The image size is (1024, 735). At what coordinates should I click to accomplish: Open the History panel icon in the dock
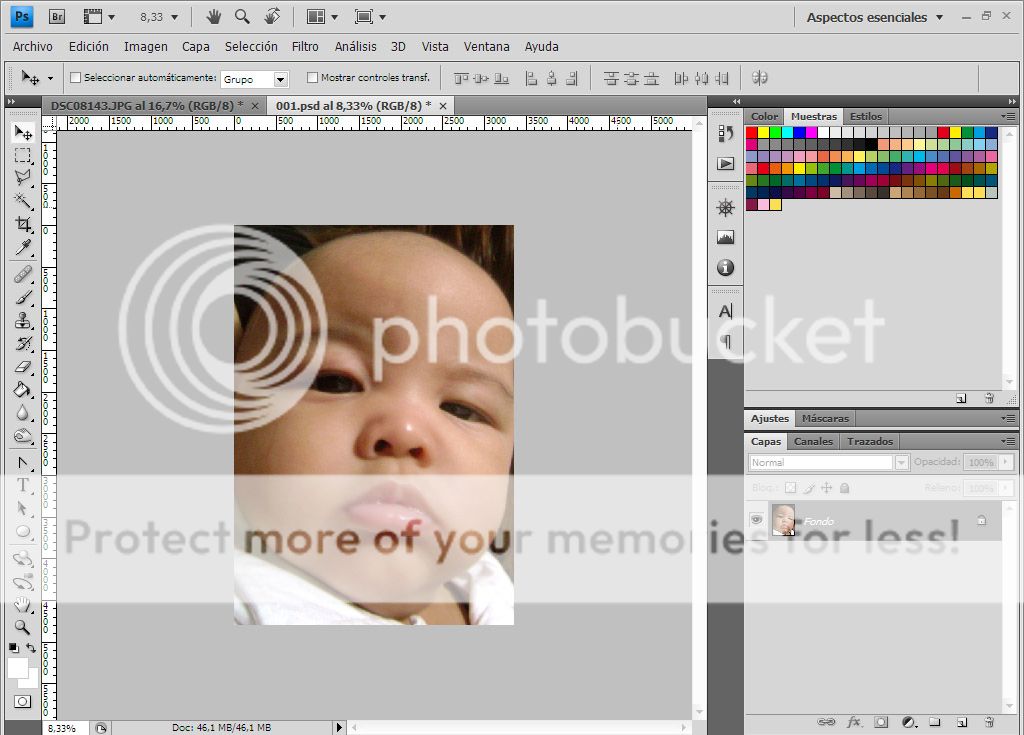(726, 134)
